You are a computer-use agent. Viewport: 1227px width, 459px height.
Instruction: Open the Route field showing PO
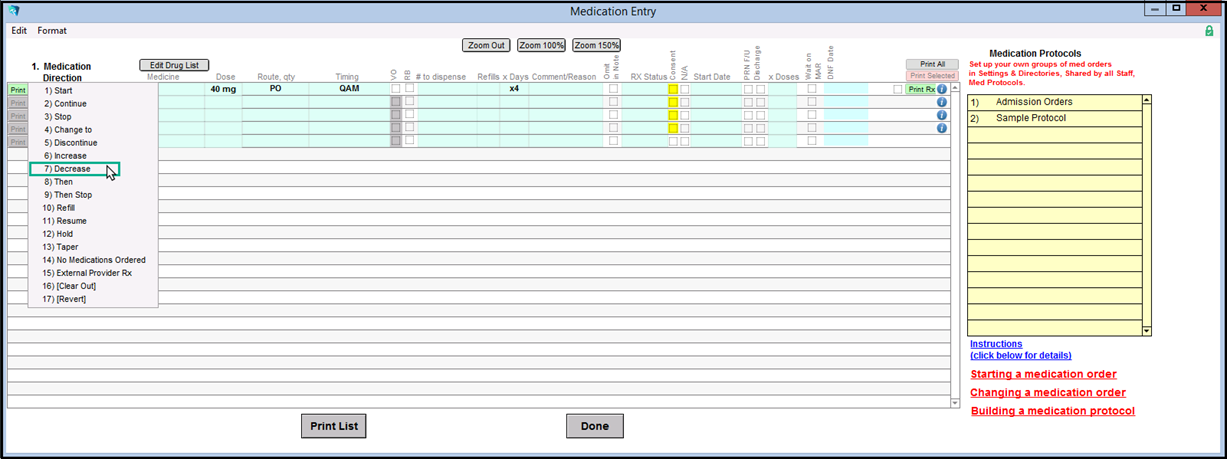pos(275,89)
